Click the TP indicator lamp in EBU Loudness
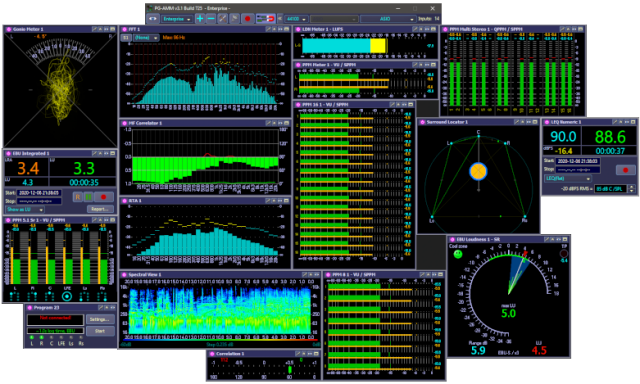The height and width of the screenshot is (384, 640). 564,253
